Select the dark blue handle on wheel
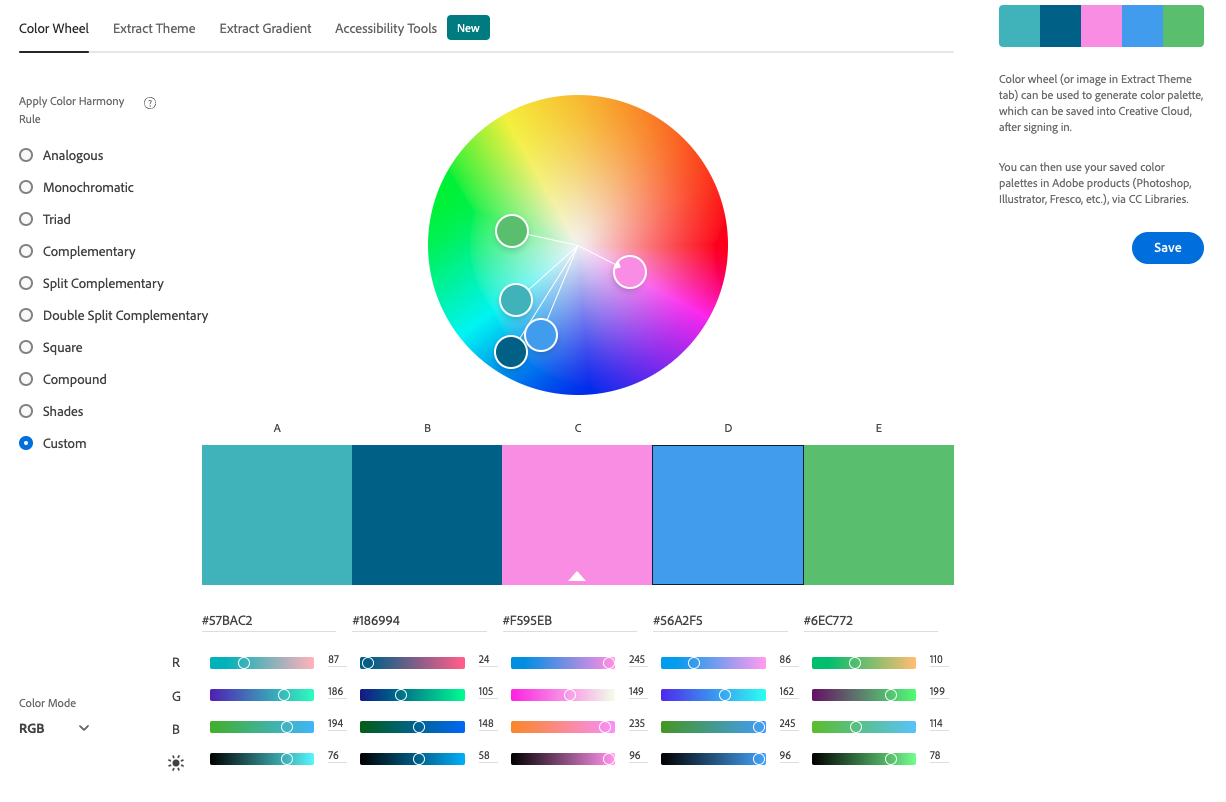Viewport: 1226px width, 802px height. coord(510,352)
